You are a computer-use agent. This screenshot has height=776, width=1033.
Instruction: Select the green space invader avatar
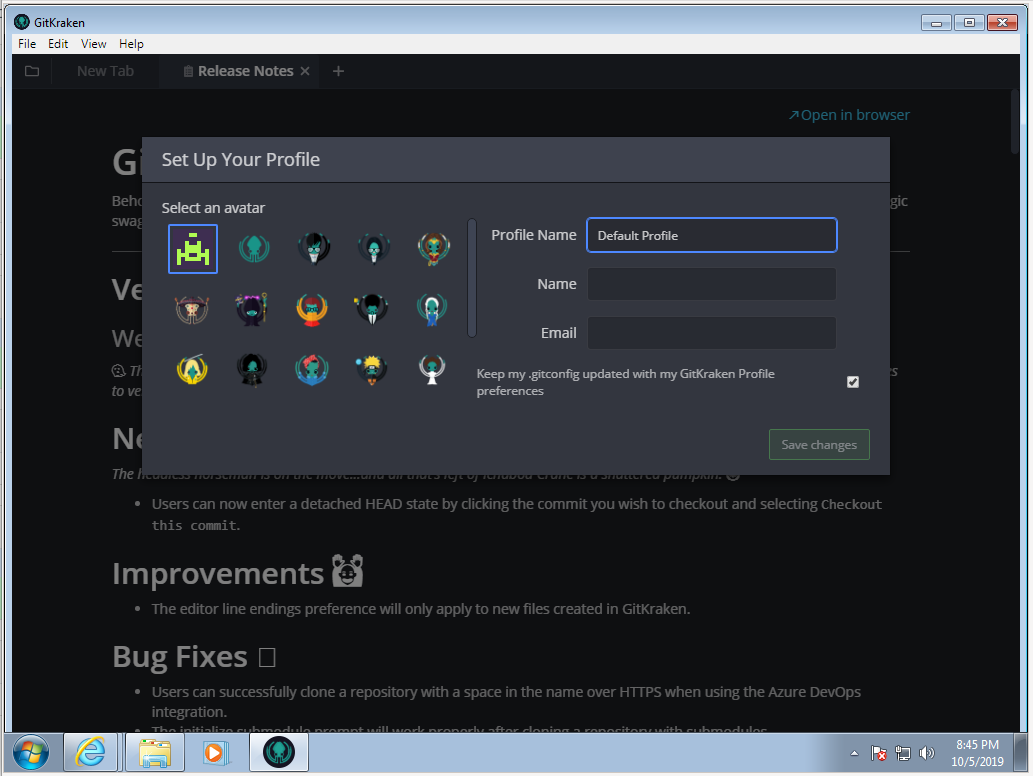coord(193,249)
